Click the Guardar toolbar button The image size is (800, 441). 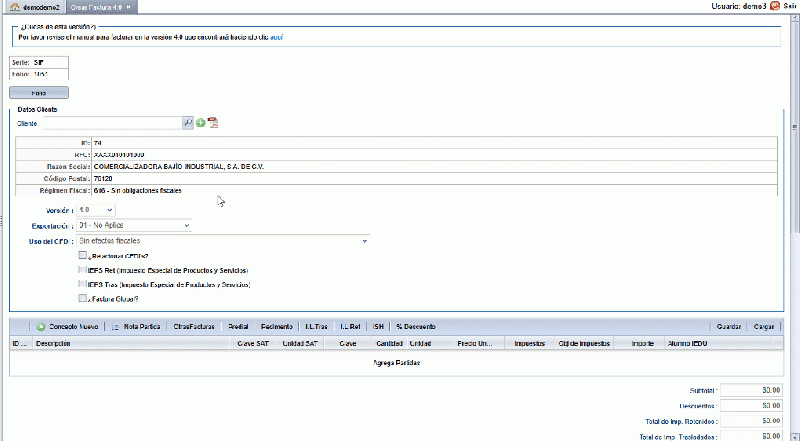tap(729, 327)
